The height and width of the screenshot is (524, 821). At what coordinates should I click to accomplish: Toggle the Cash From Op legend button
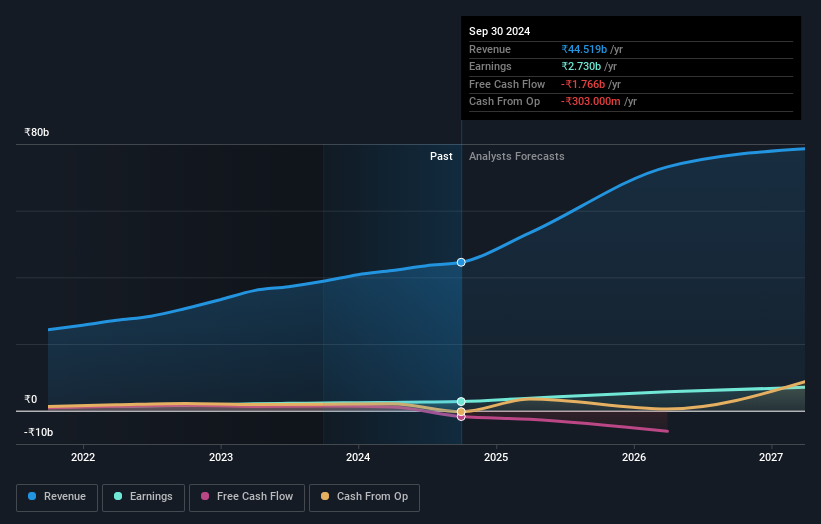pyautogui.click(x=364, y=497)
